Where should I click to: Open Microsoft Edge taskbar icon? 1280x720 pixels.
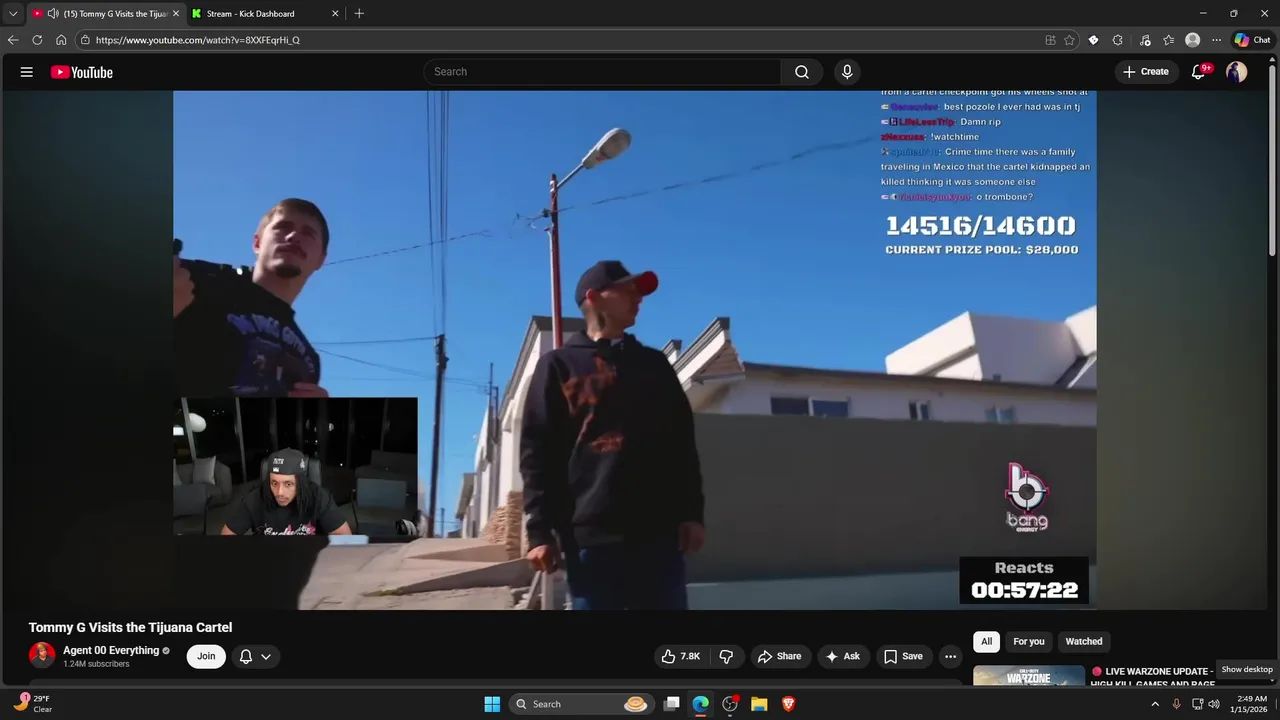pyautogui.click(x=701, y=704)
